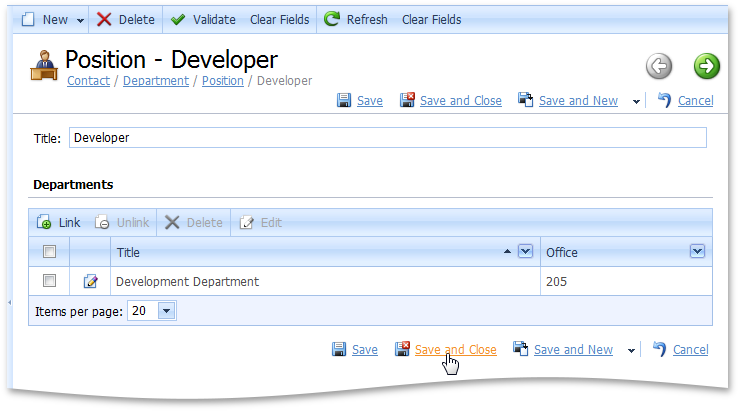Click Unlink in Departments toolbar
Image resolution: width=741 pixels, height=414 pixels.
pyautogui.click(x=122, y=223)
